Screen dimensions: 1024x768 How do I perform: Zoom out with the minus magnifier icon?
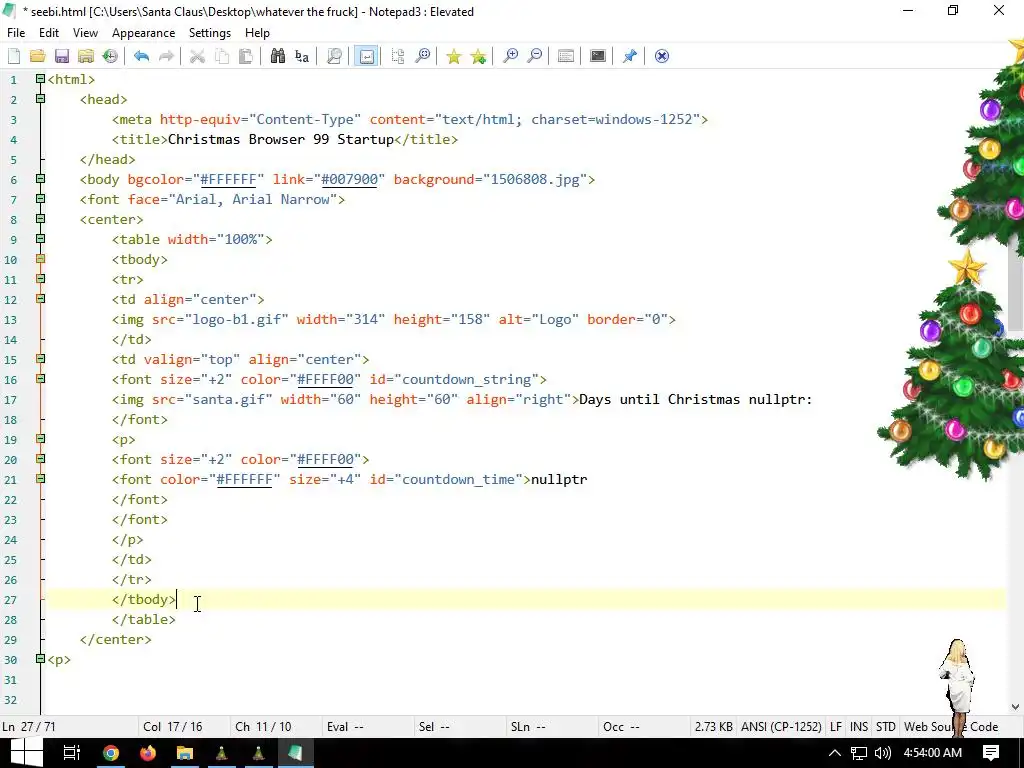pos(534,56)
